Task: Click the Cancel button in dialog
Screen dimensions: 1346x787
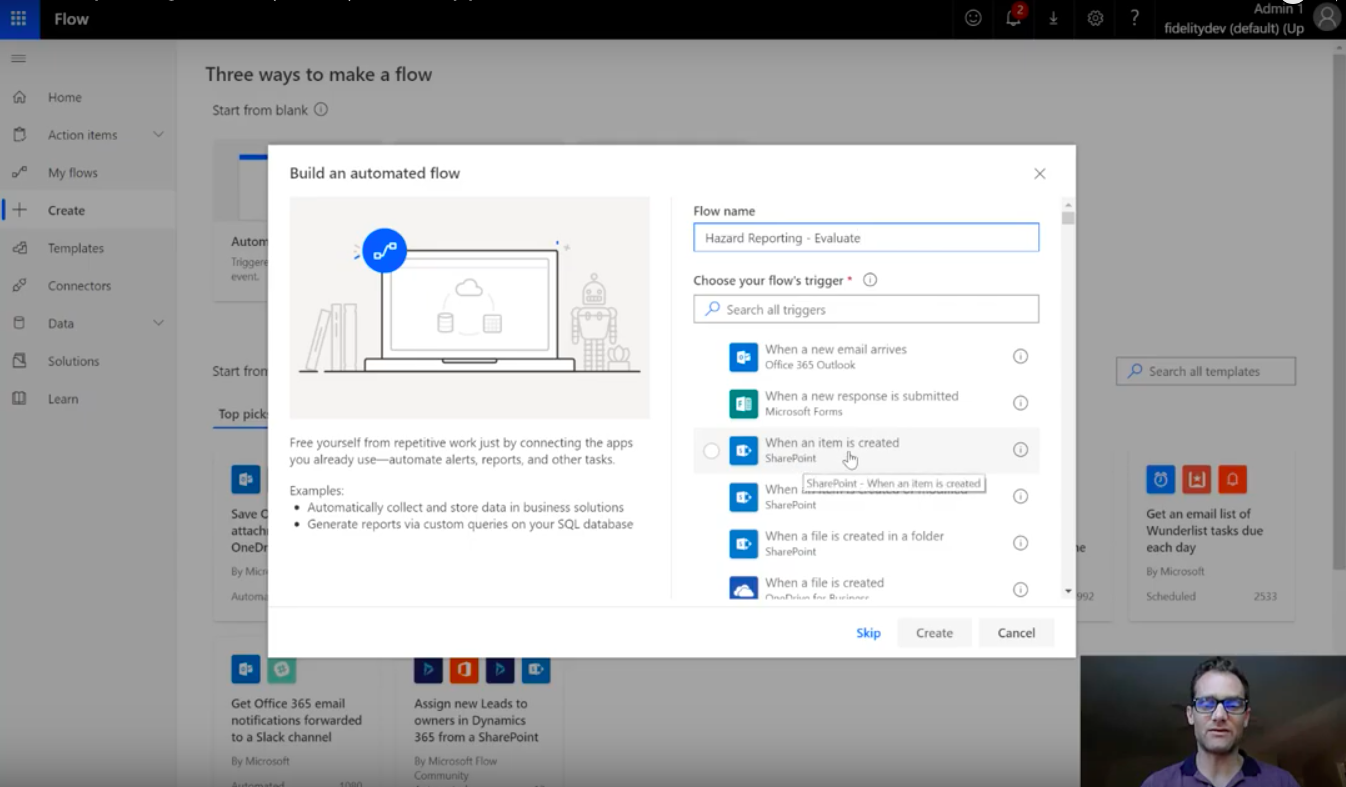Action: coord(1016,633)
